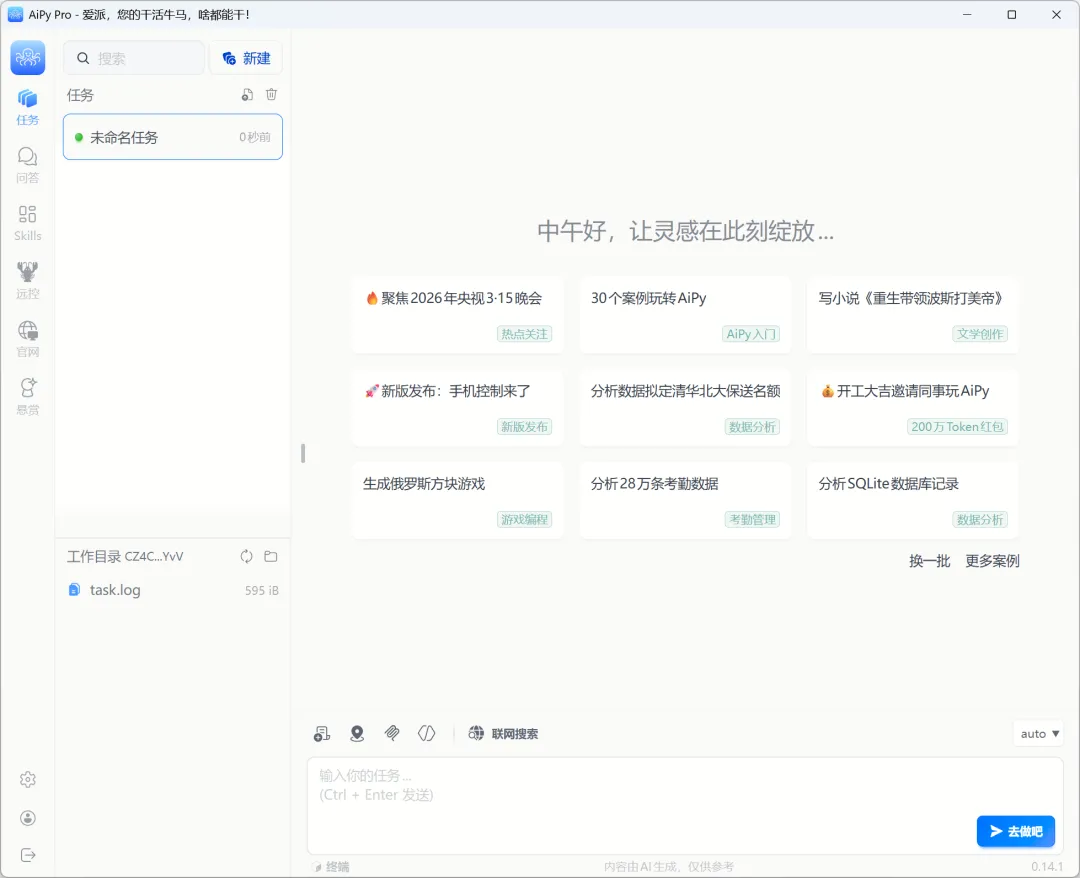Focus the 搜索 search field
The width and height of the screenshot is (1080, 878).
134,59
